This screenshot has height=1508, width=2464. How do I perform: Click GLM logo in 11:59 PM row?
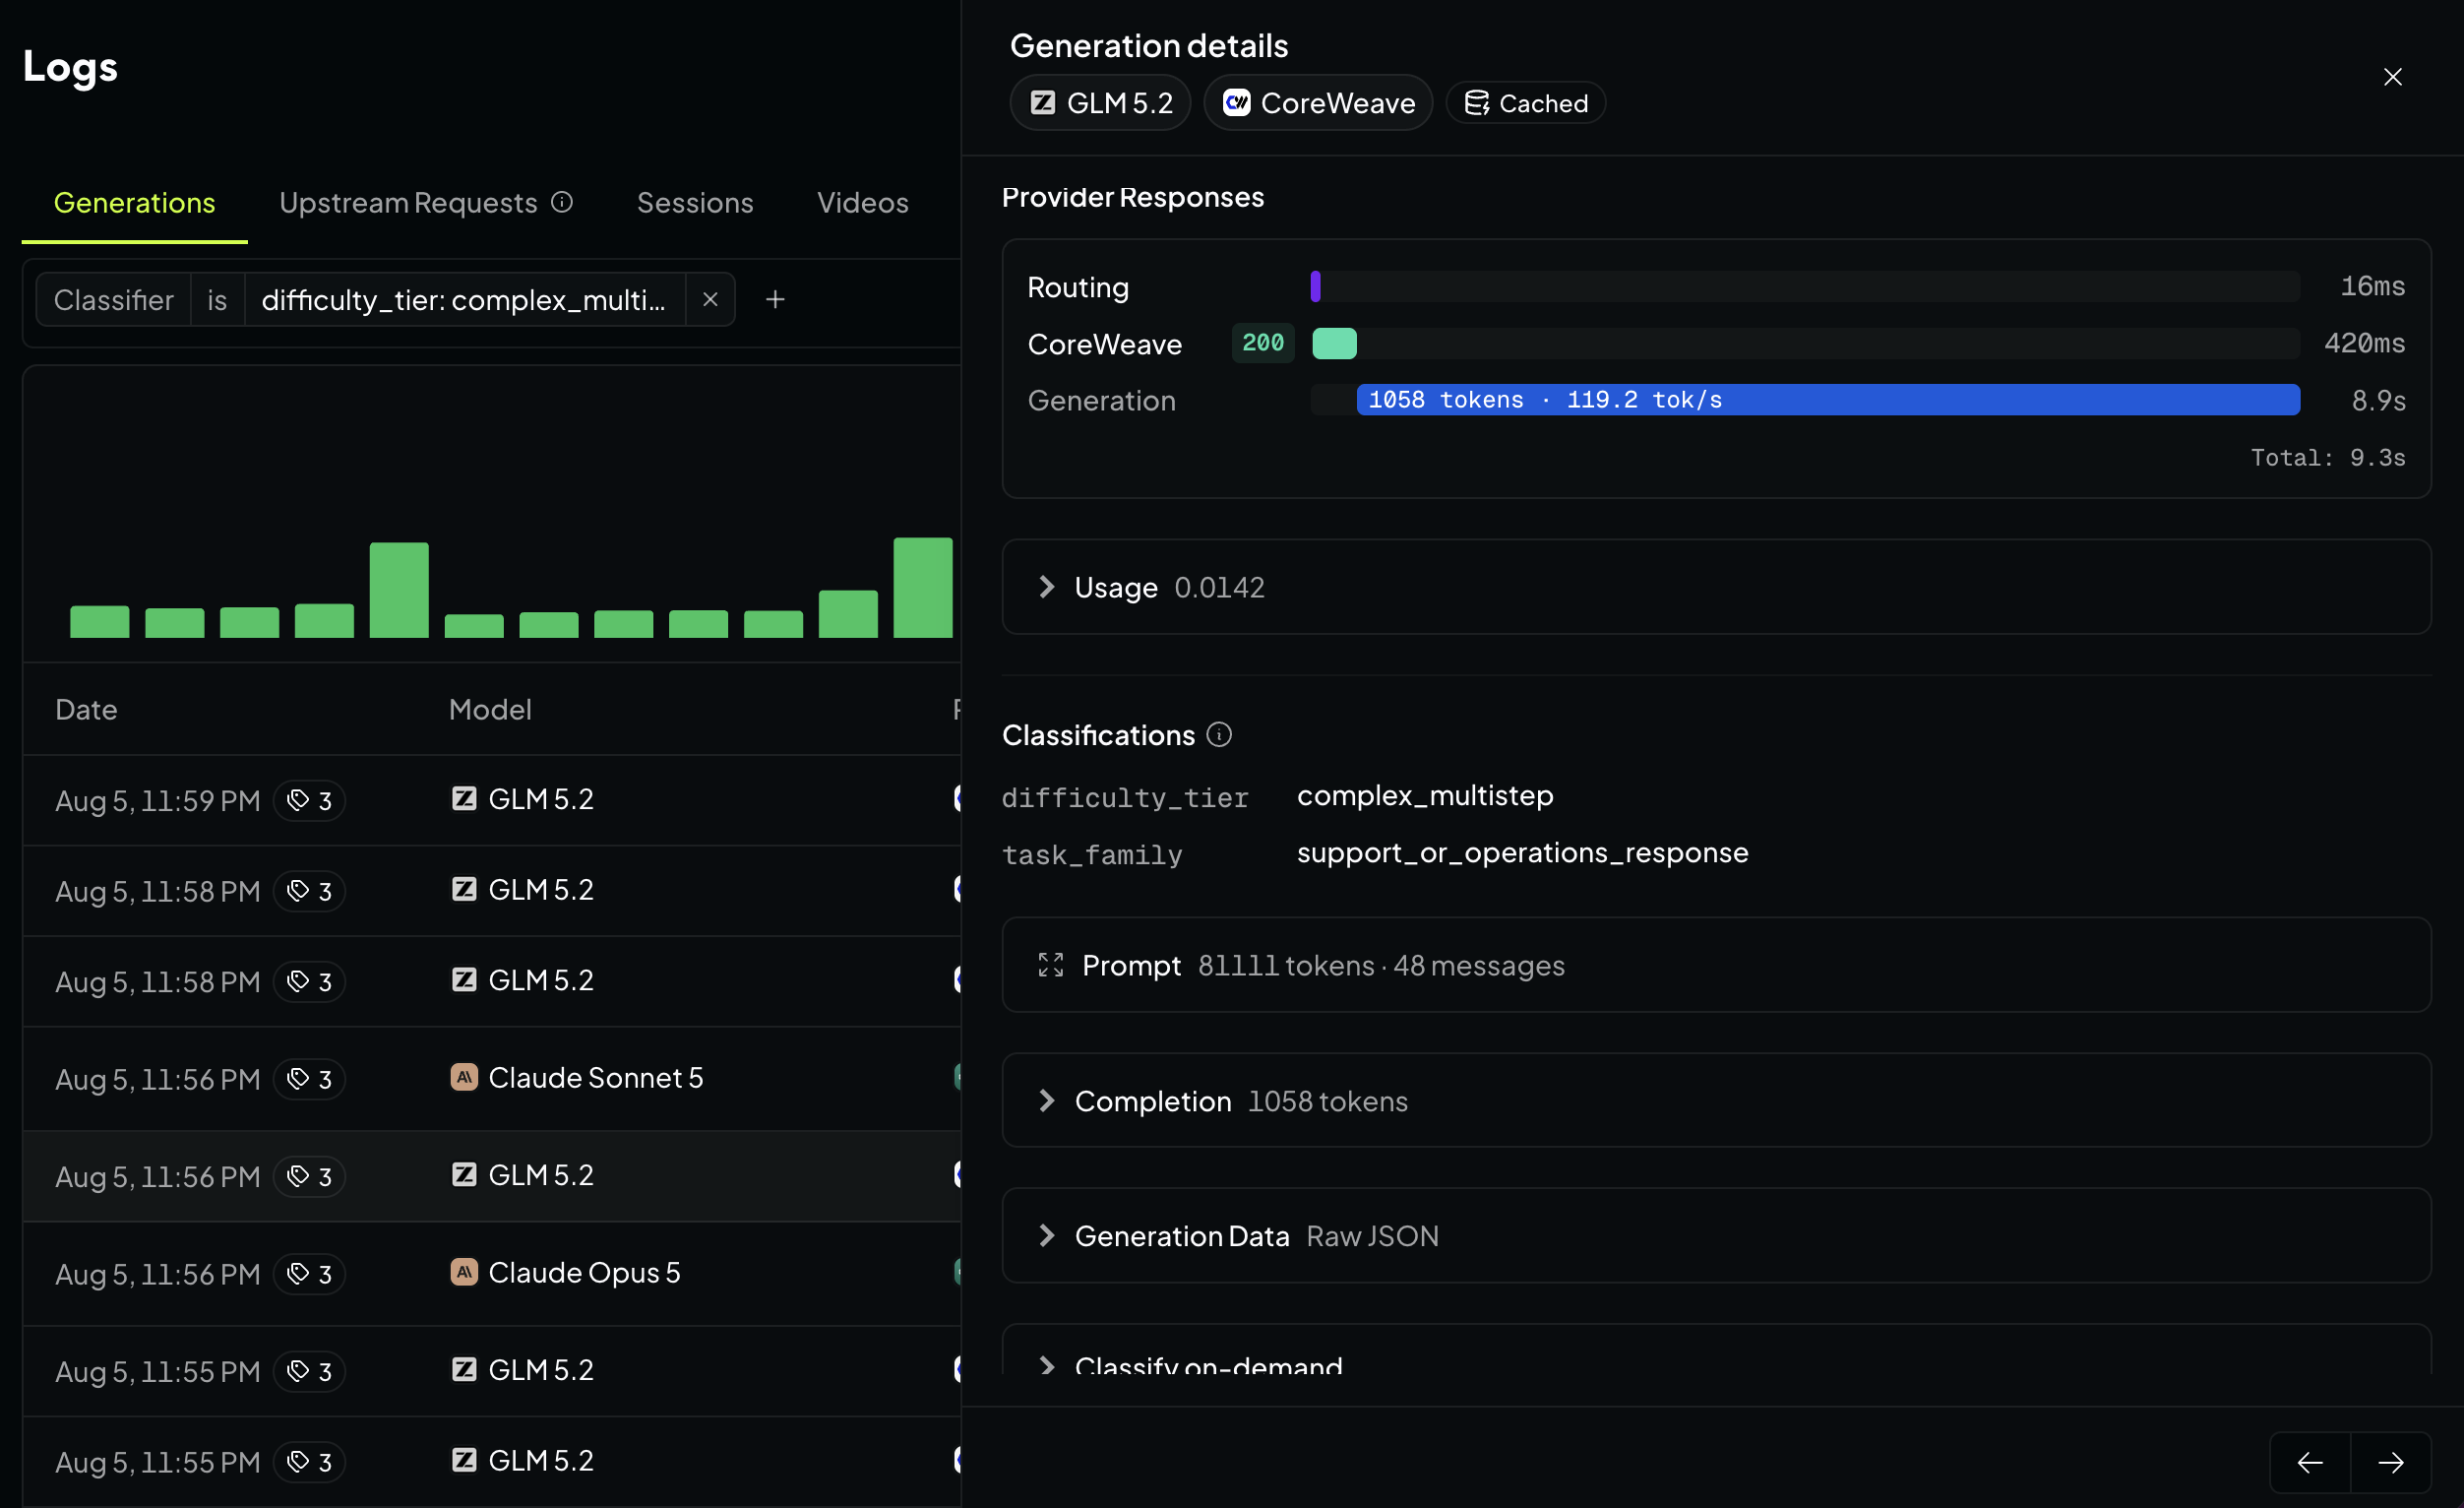[x=464, y=798]
